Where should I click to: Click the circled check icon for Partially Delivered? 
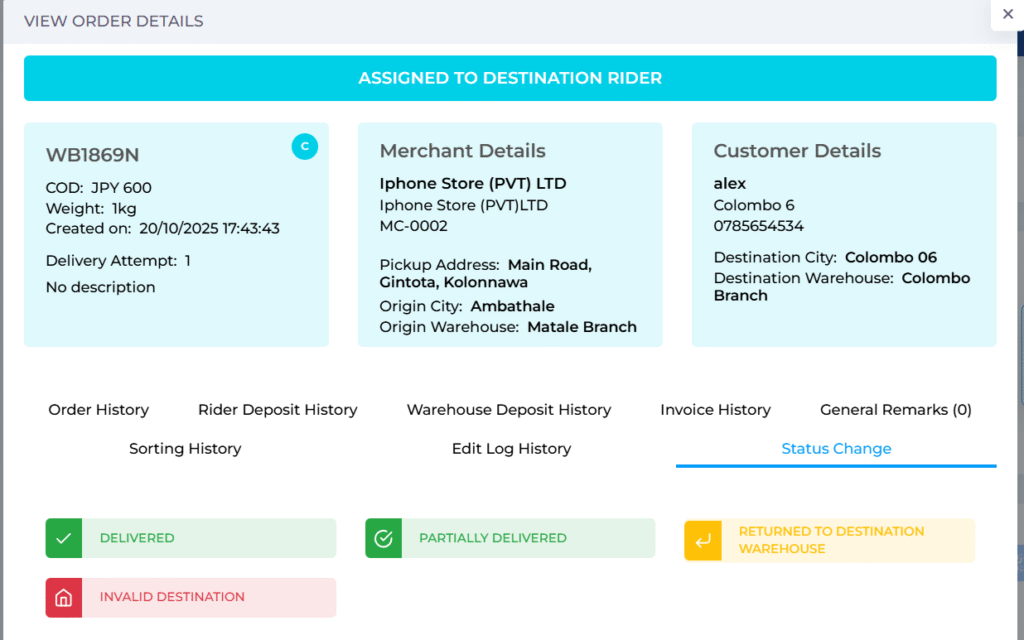coord(383,538)
